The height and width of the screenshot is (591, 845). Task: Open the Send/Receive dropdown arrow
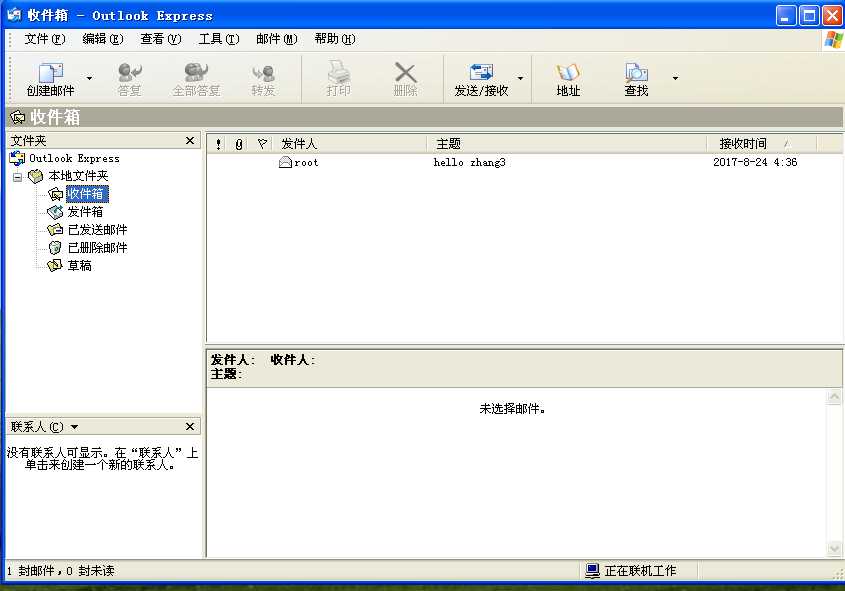pyautogui.click(x=521, y=79)
